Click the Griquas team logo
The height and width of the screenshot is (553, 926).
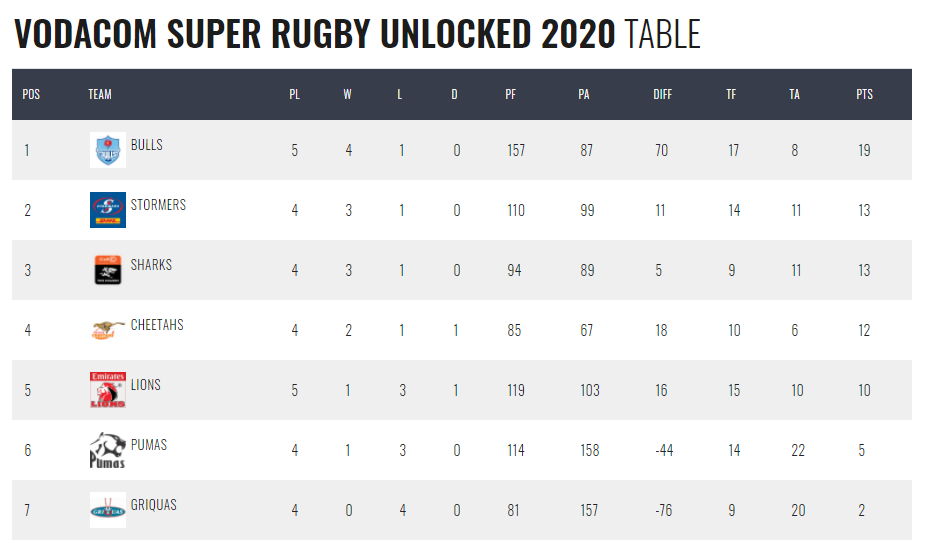107,510
